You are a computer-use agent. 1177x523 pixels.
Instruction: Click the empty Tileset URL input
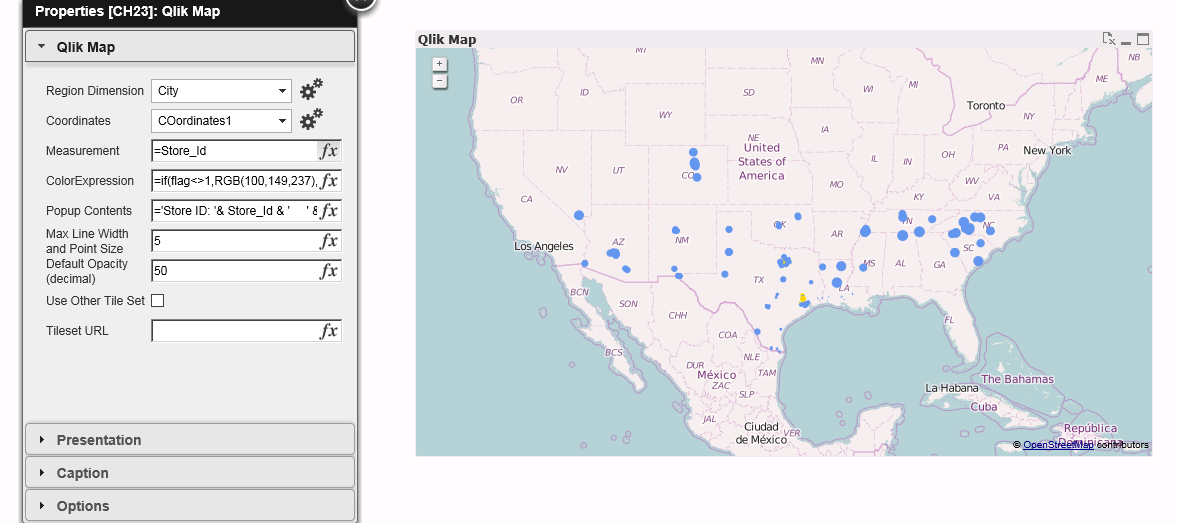[234, 331]
